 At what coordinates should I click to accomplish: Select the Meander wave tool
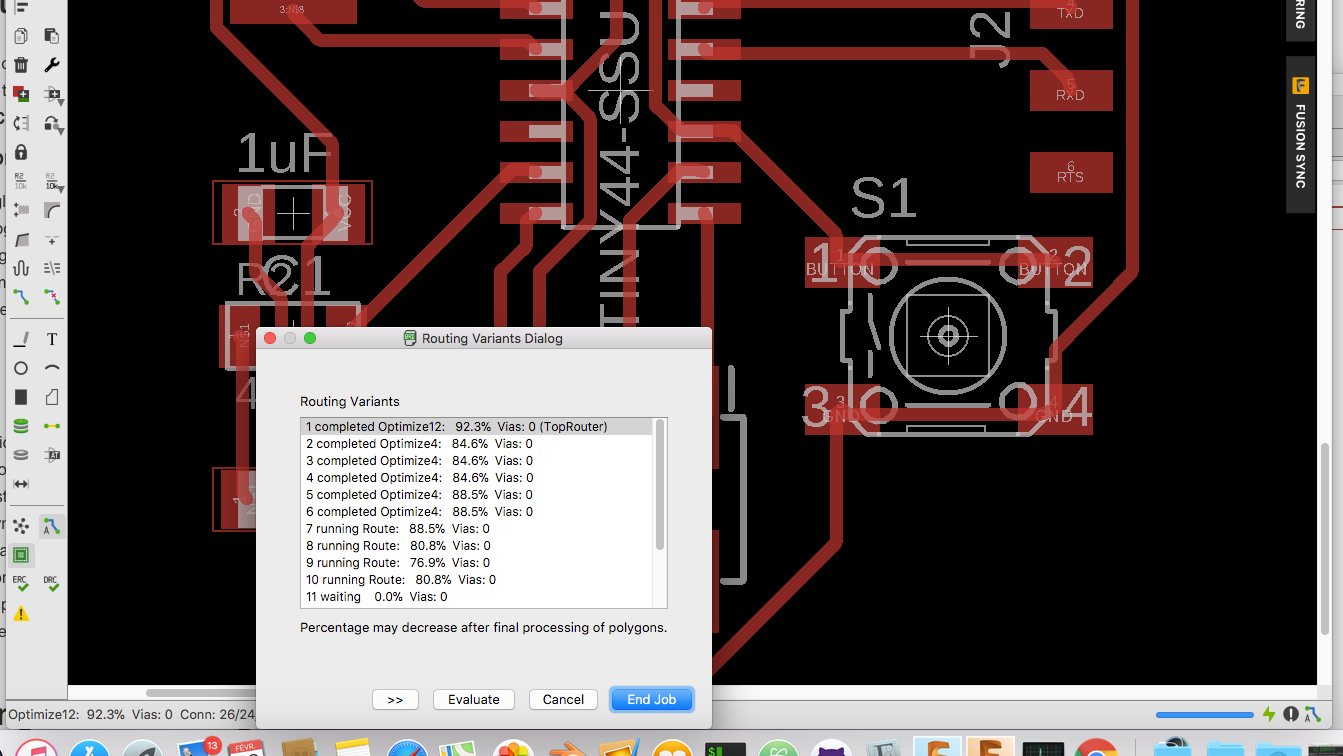pos(20,268)
